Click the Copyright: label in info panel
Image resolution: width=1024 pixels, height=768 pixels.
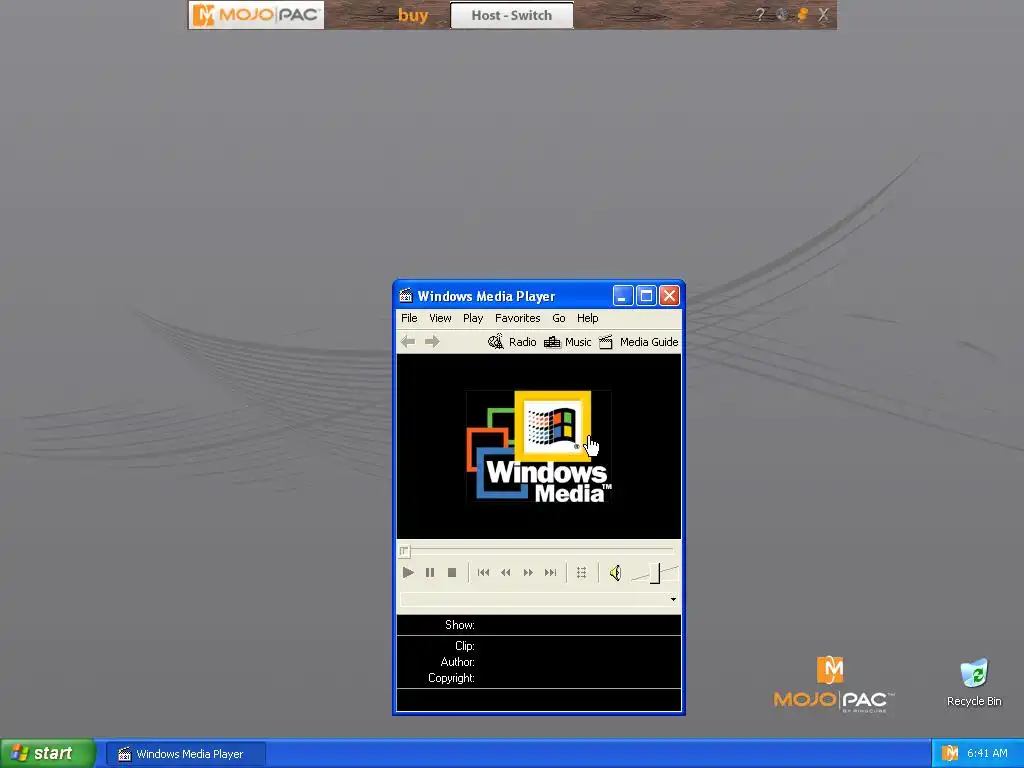451,678
